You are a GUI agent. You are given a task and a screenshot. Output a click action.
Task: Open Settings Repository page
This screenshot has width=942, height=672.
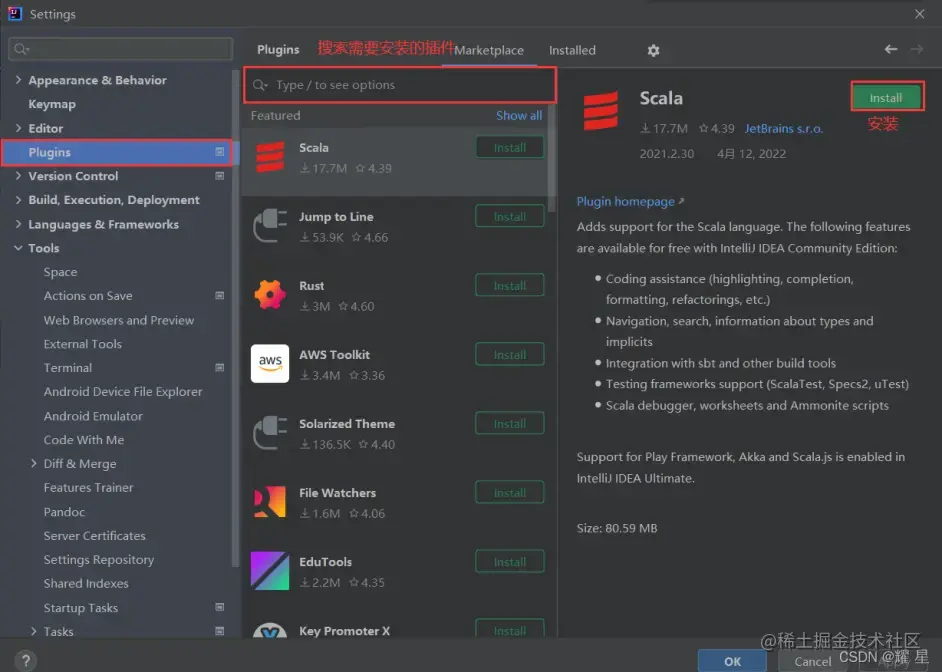(99, 560)
